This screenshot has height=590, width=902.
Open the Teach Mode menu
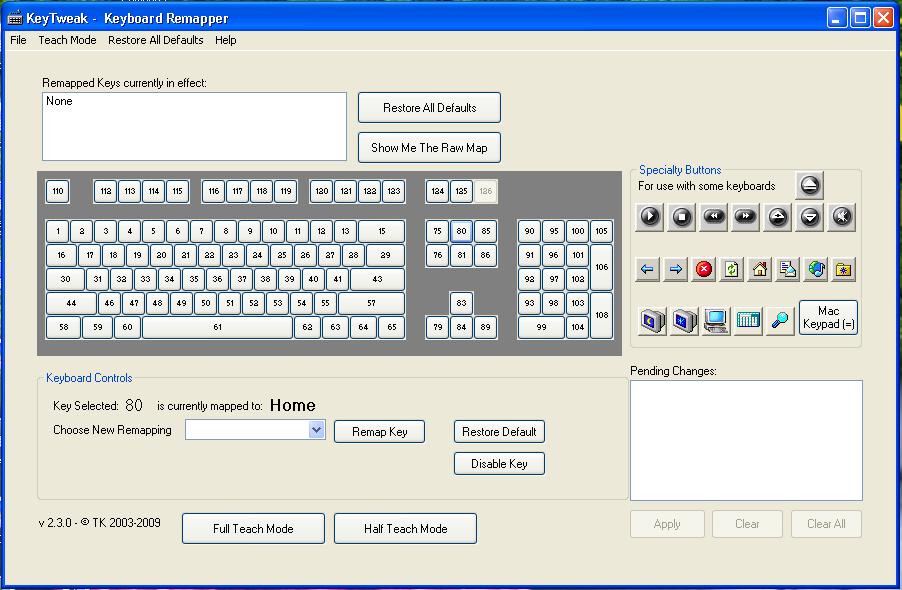click(x=67, y=40)
